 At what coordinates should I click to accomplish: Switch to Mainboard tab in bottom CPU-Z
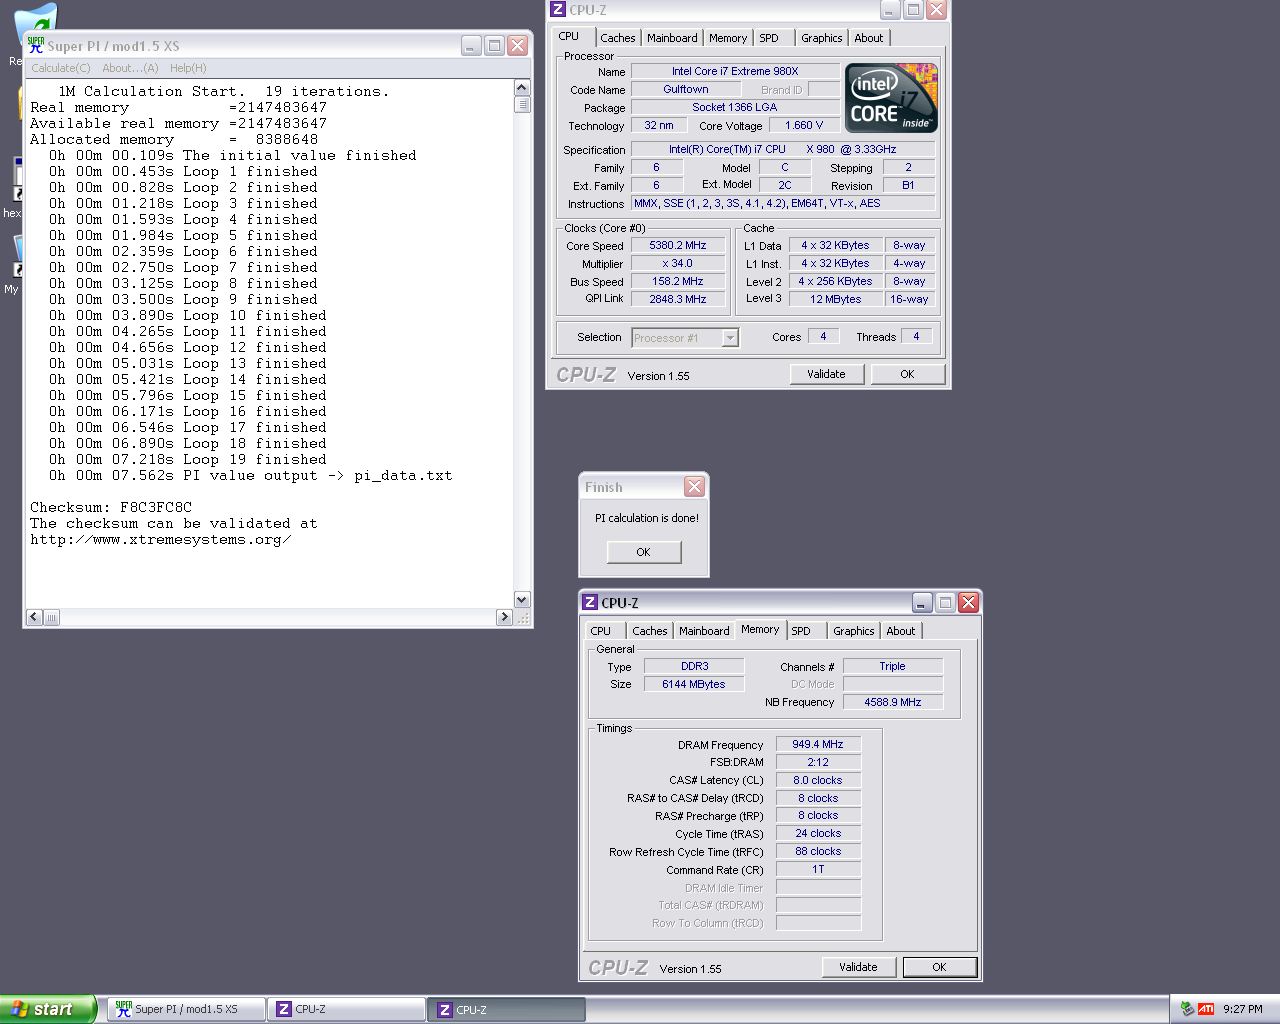(x=704, y=631)
